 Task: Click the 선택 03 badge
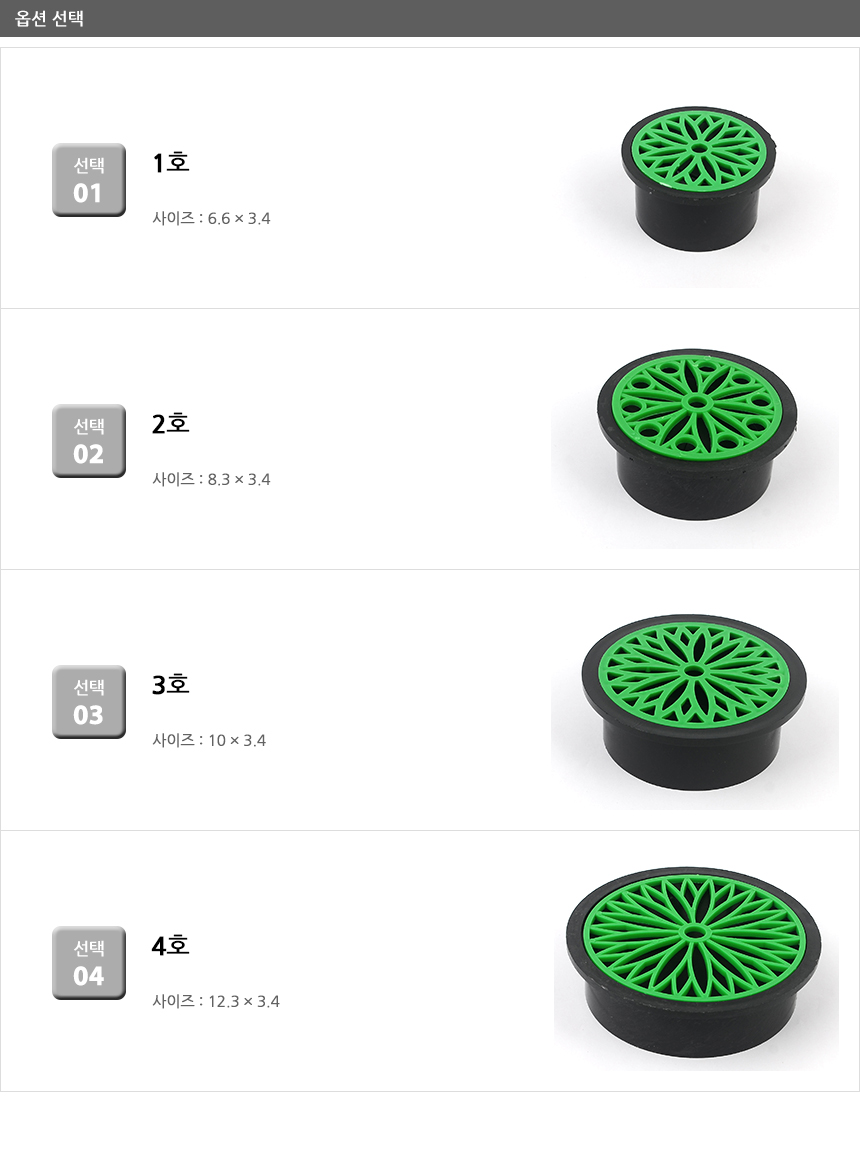click(89, 702)
